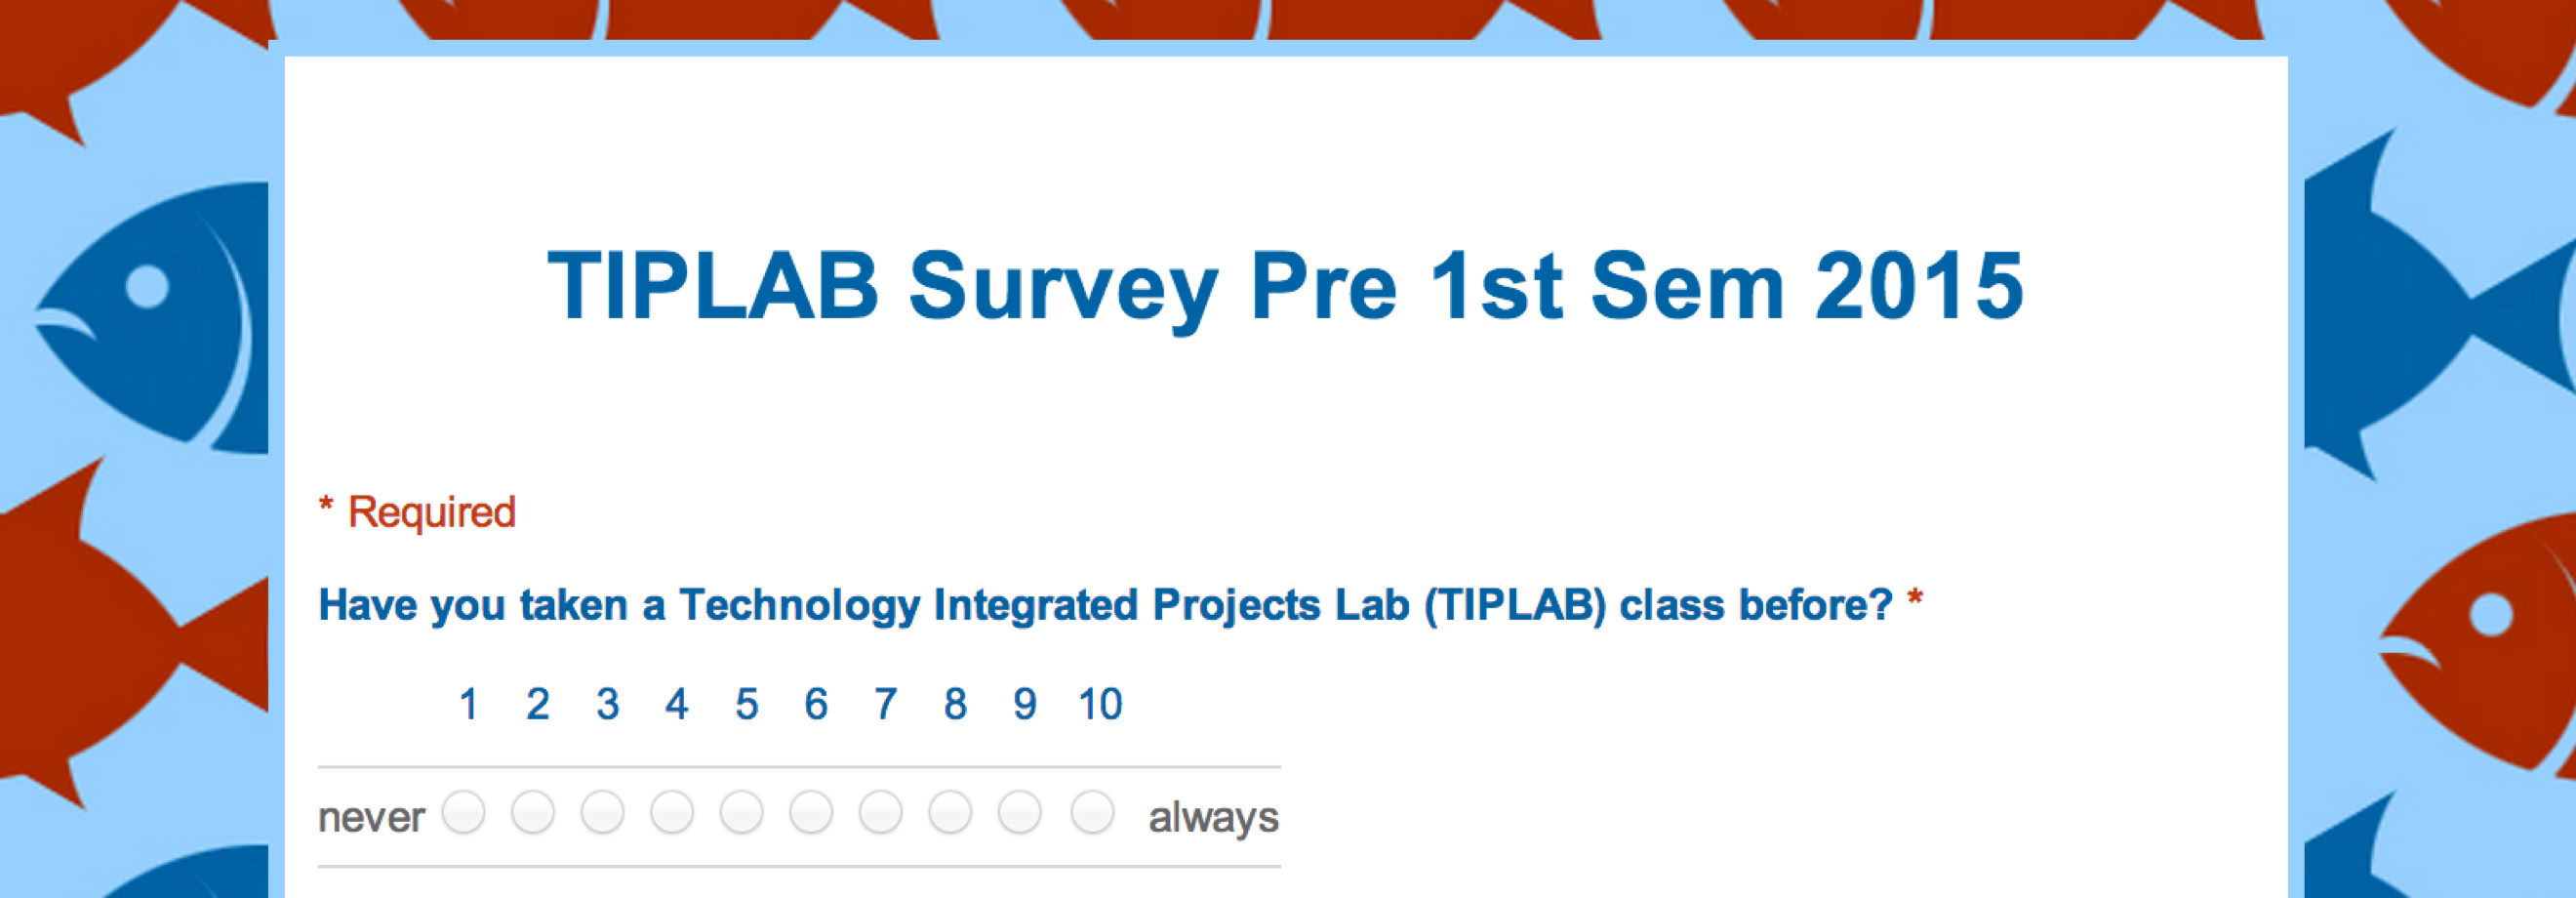Click the 'never' scale label
Screen dimensions: 2576x898
click(x=371, y=818)
